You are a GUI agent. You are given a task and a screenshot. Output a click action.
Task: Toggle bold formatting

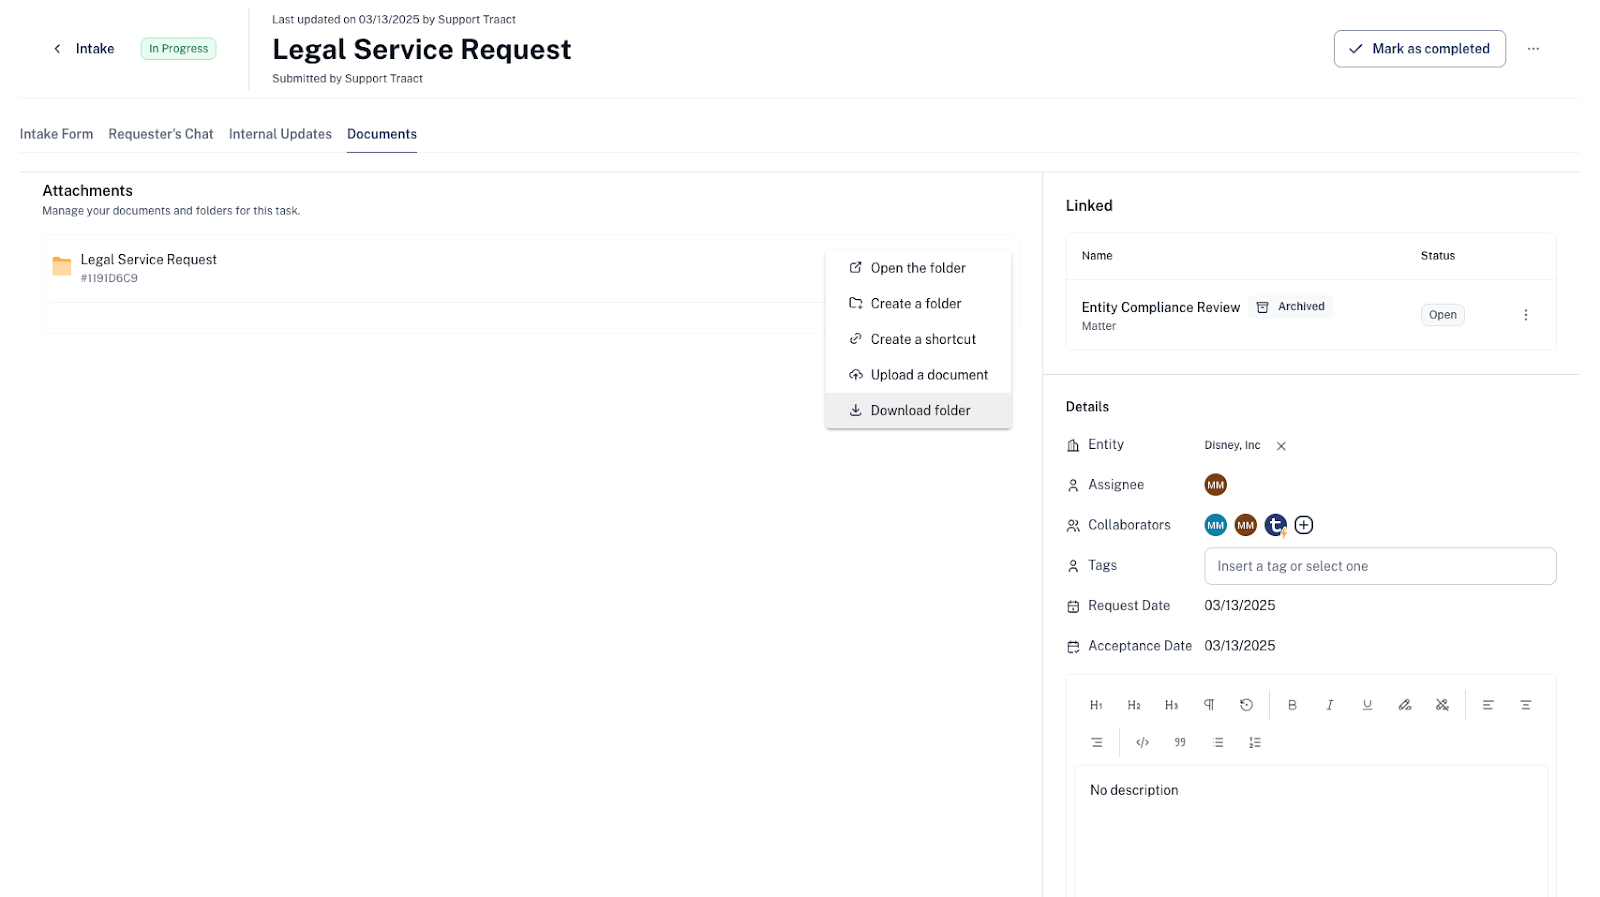[1292, 705]
